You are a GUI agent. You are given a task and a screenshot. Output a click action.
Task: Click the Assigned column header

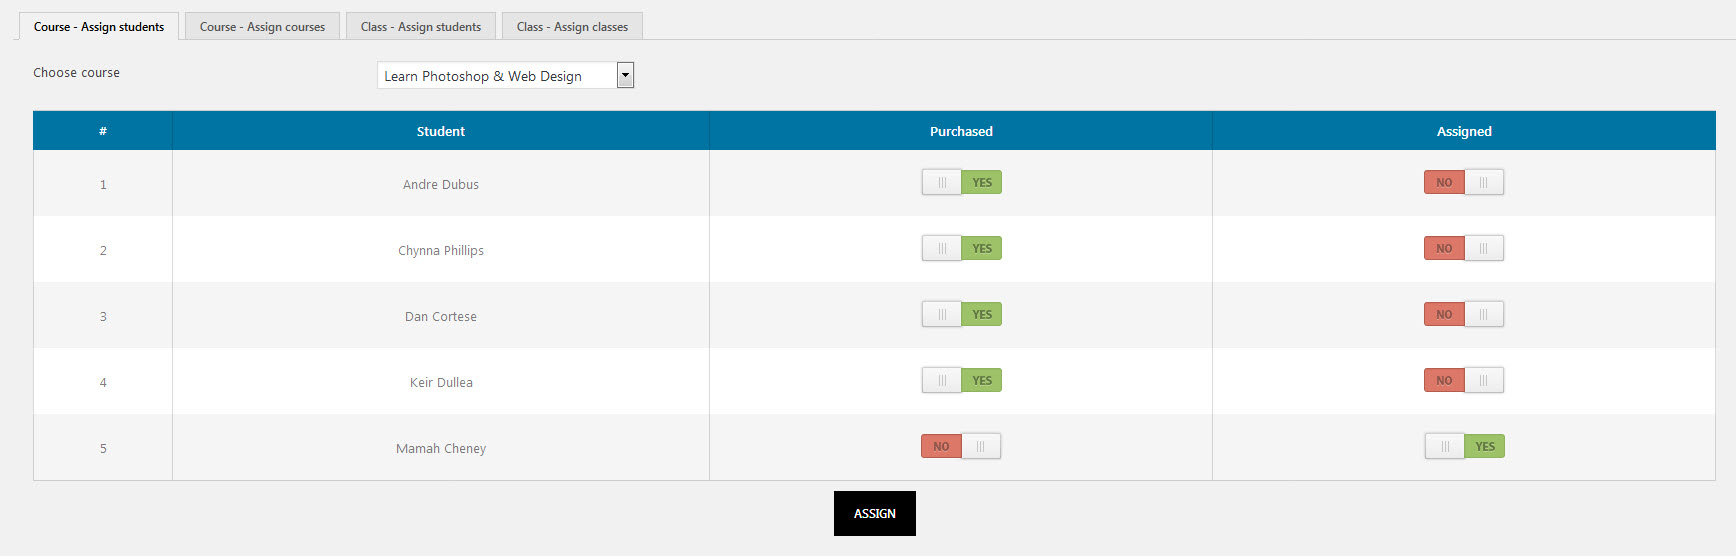click(x=1463, y=131)
